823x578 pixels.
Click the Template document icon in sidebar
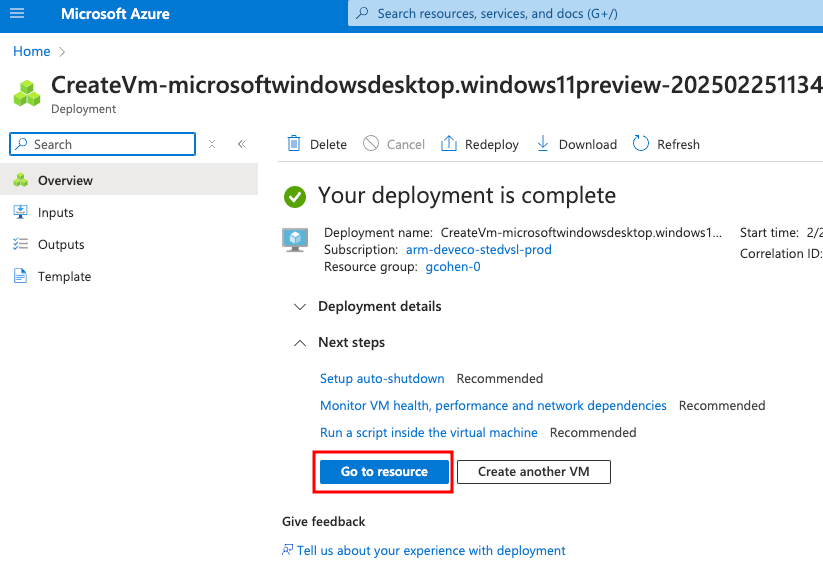pyautogui.click(x=20, y=276)
